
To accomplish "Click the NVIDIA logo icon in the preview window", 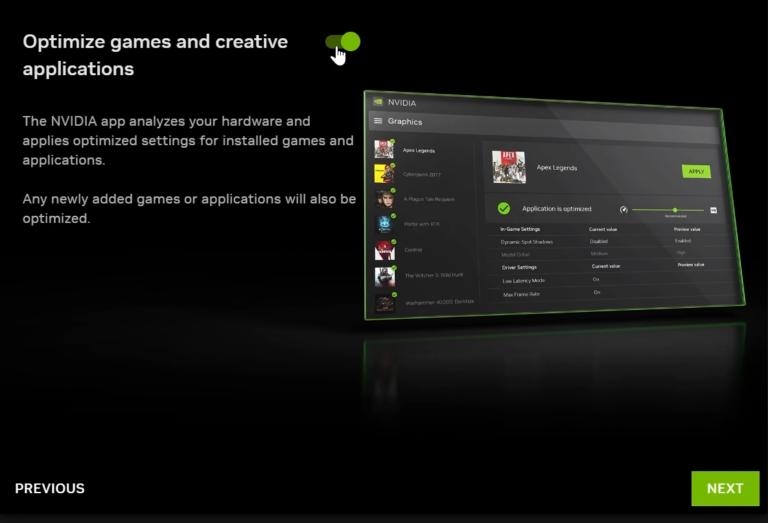I will (x=378, y=102).
